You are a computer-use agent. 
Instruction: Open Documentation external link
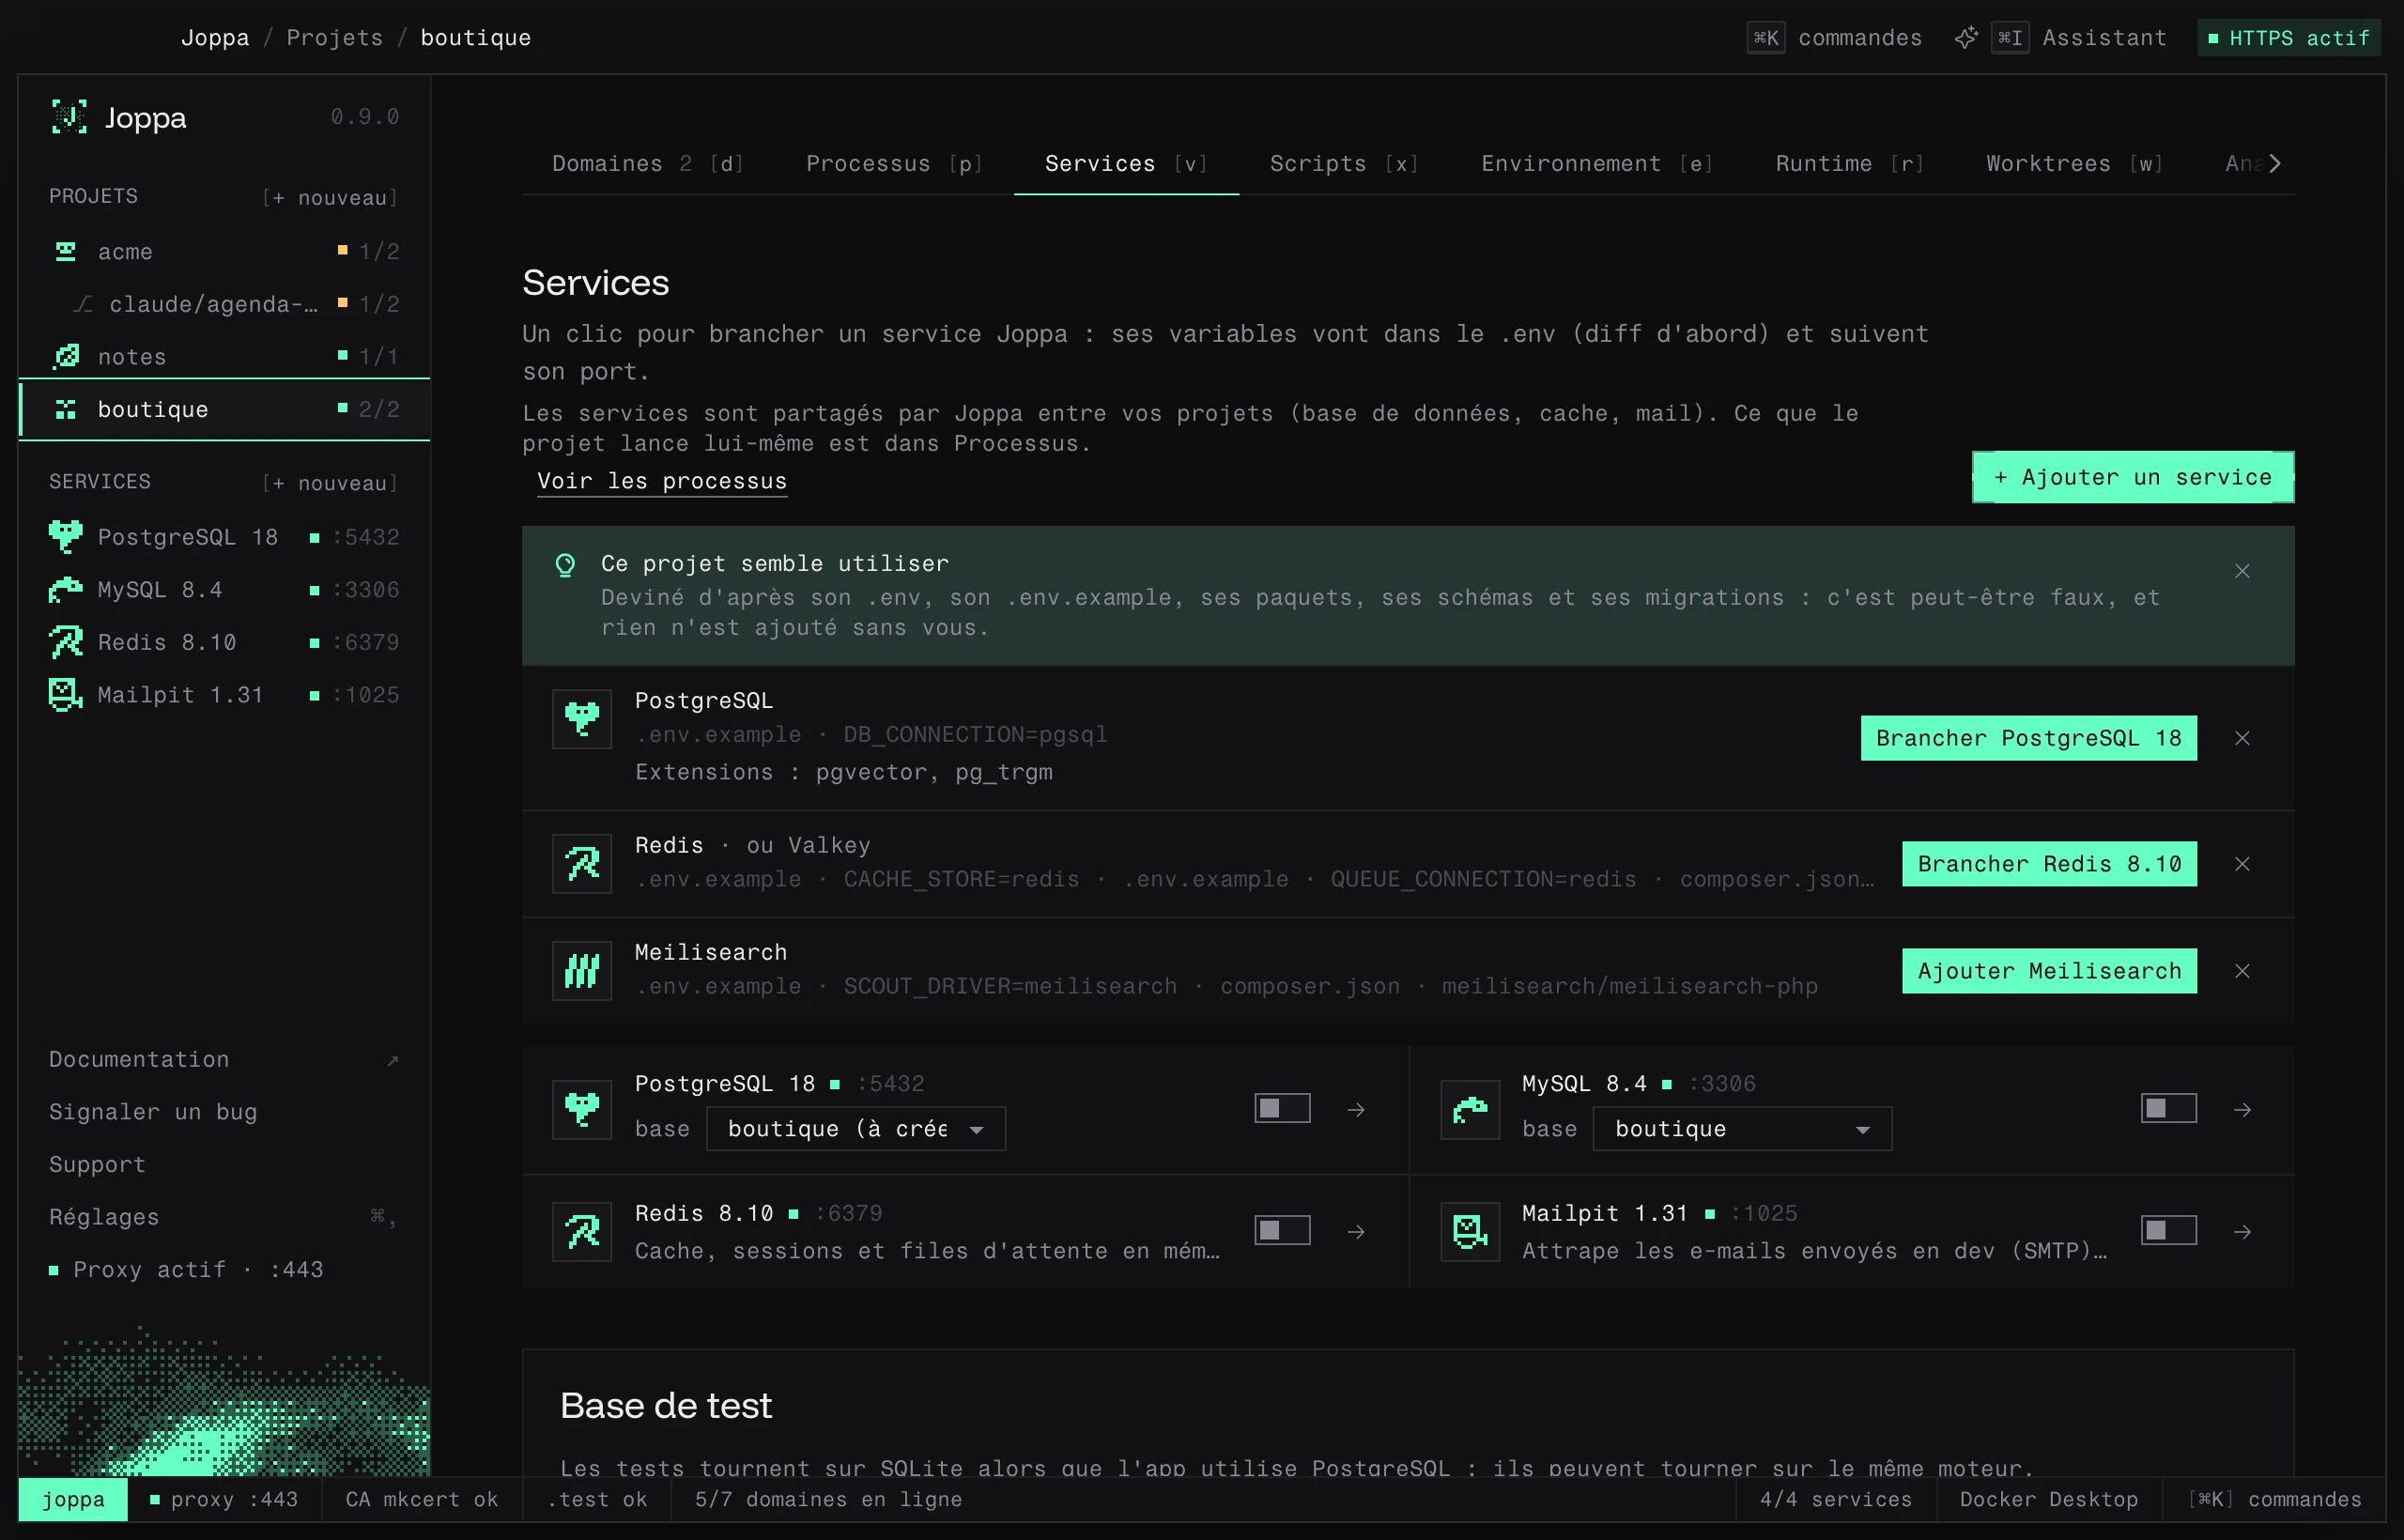coord(224,1059)
